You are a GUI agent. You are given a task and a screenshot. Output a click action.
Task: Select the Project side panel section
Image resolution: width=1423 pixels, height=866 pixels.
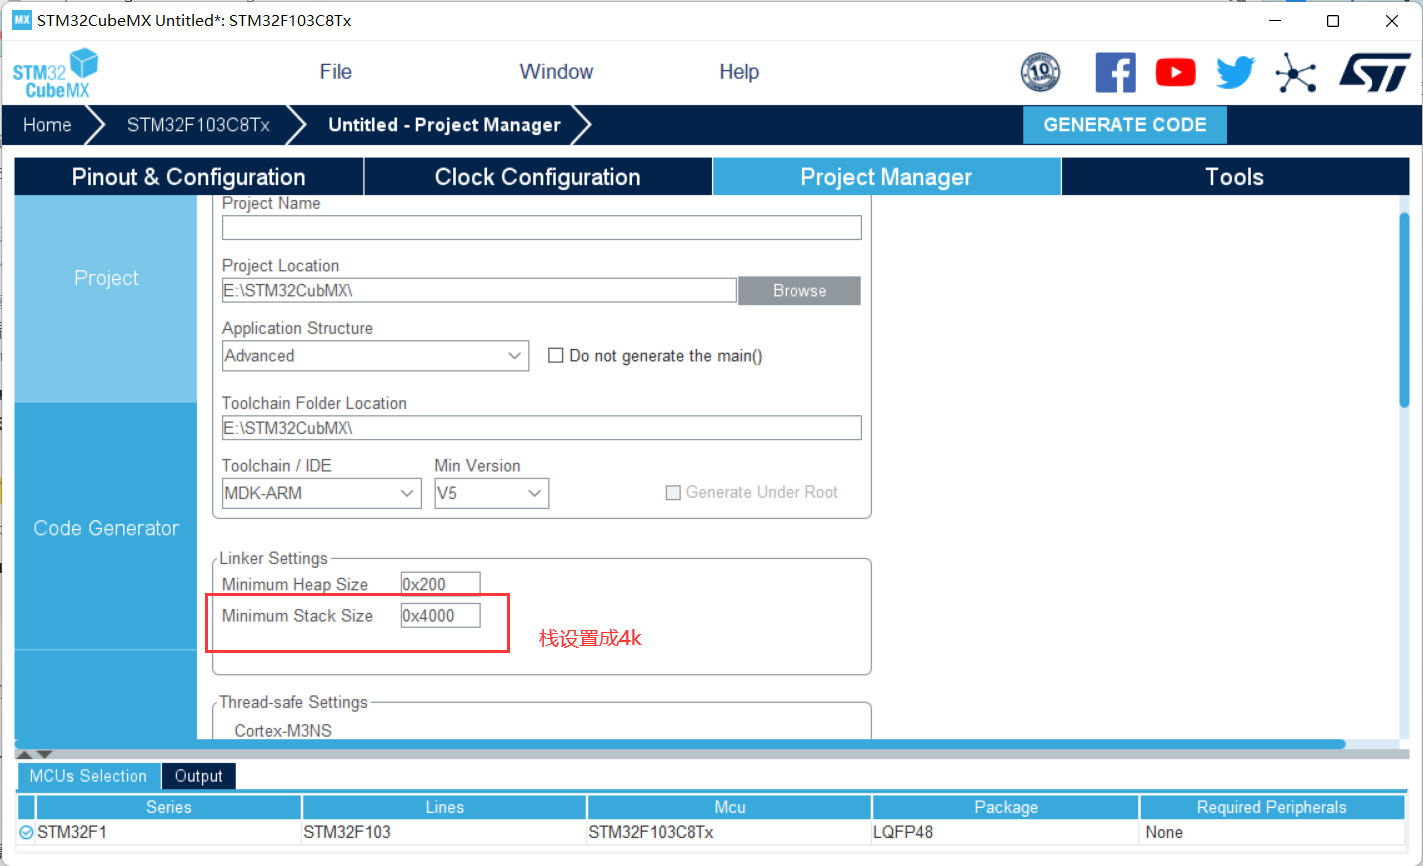106,278
